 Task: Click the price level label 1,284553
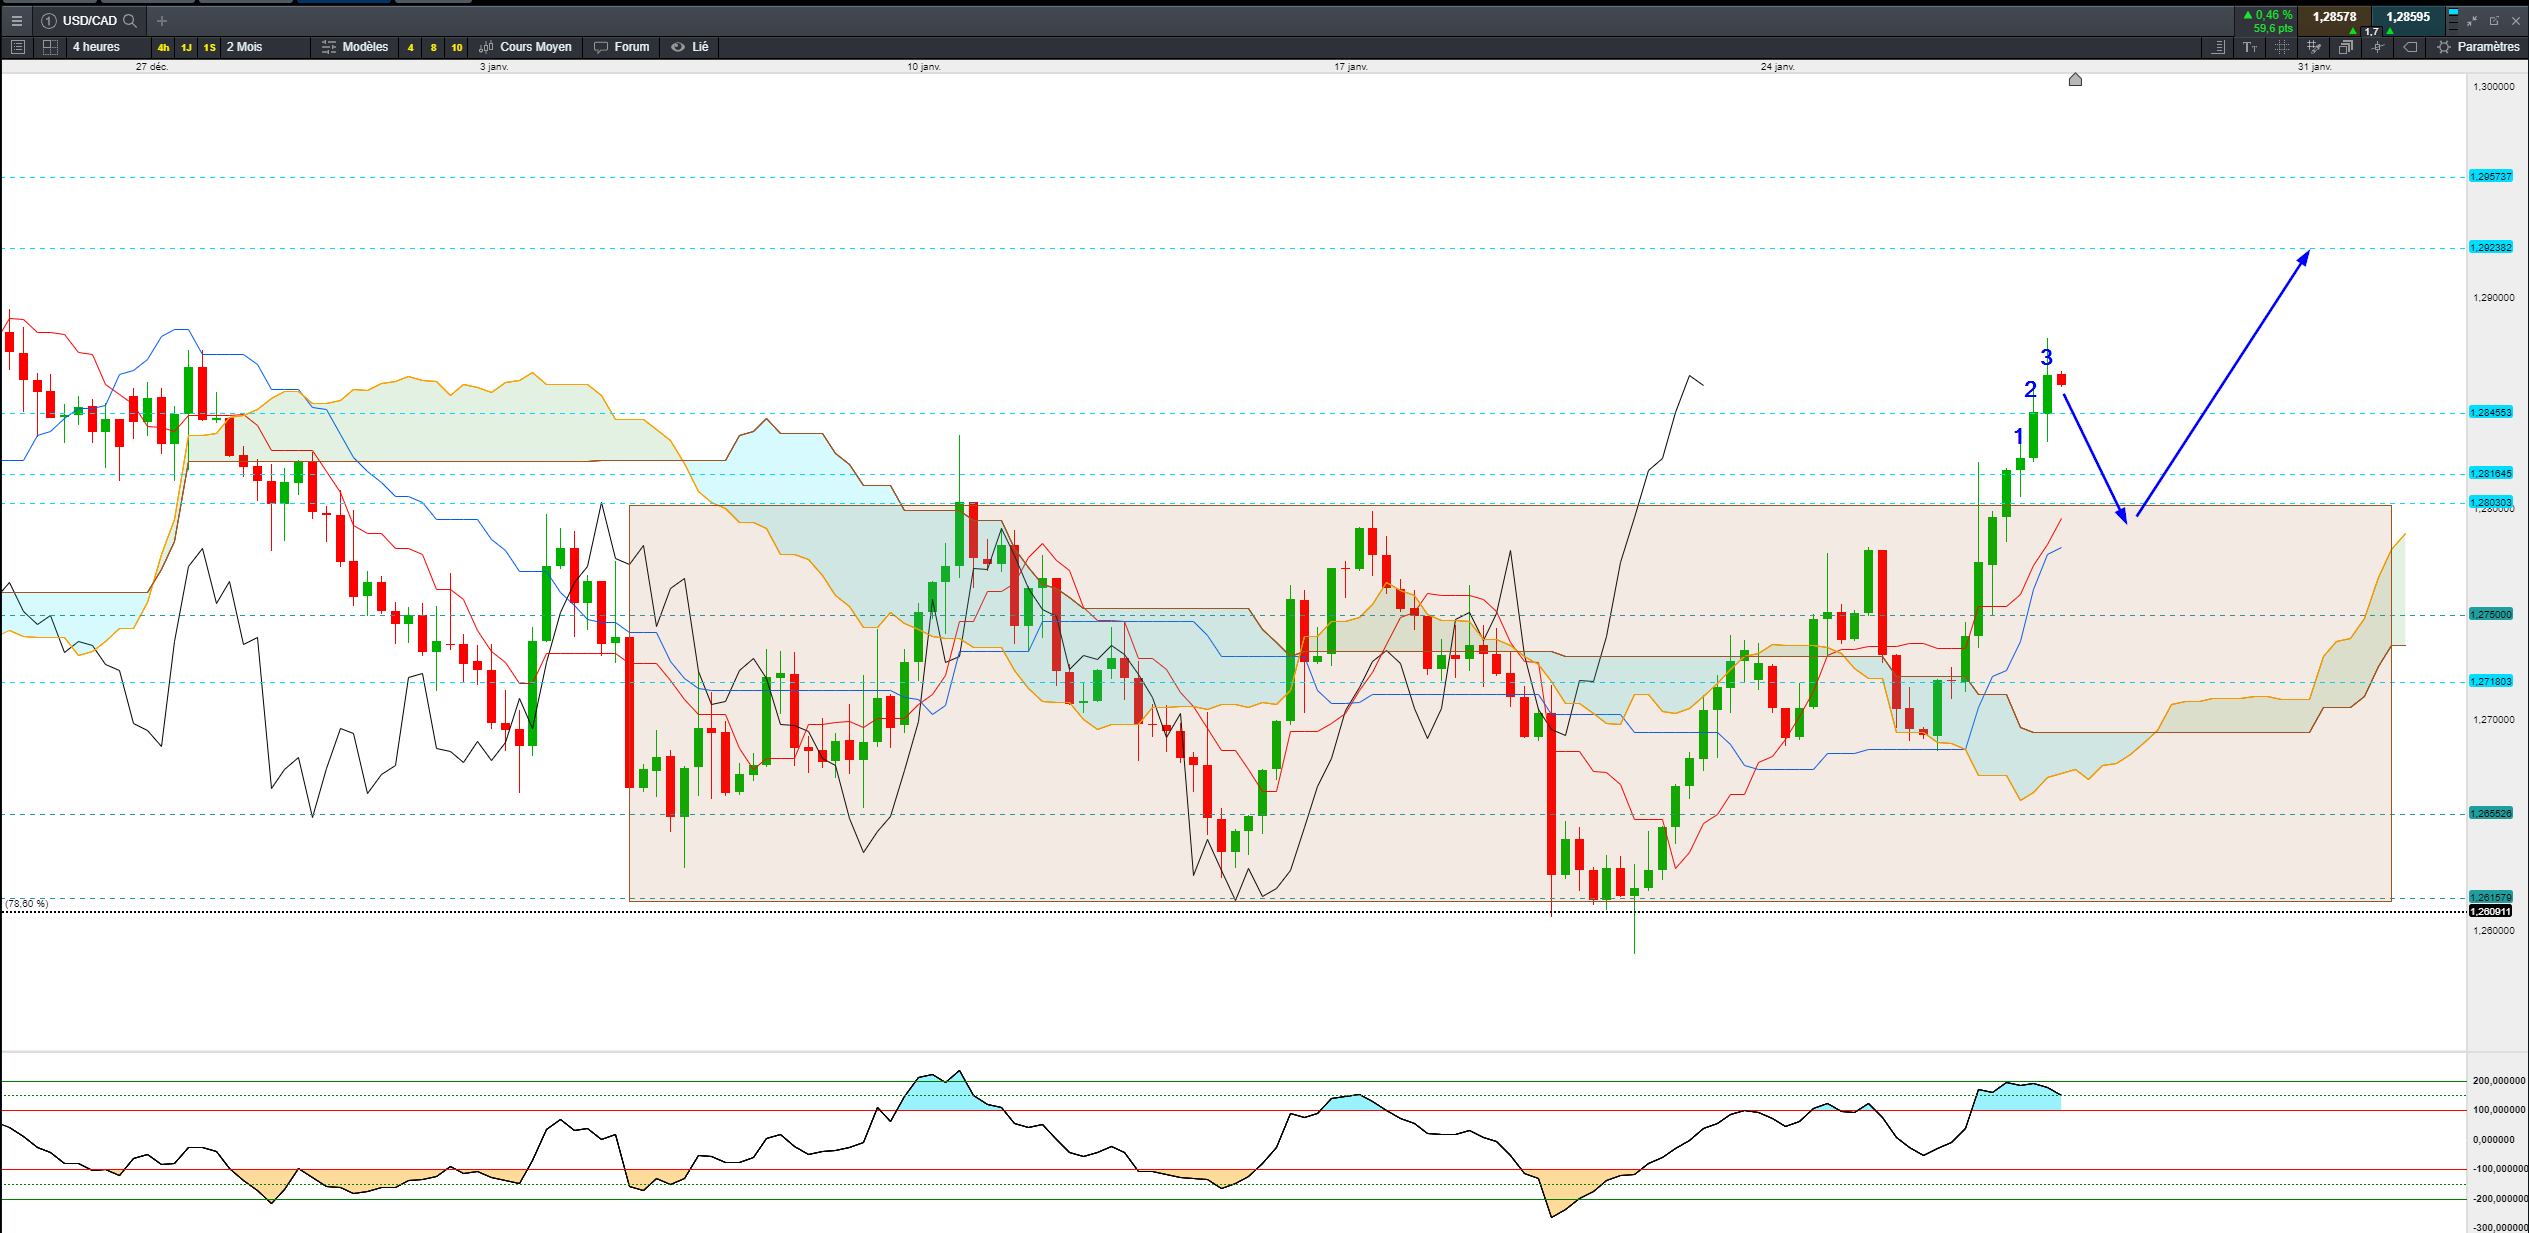pyautogui.click(x=2490, y=412)
